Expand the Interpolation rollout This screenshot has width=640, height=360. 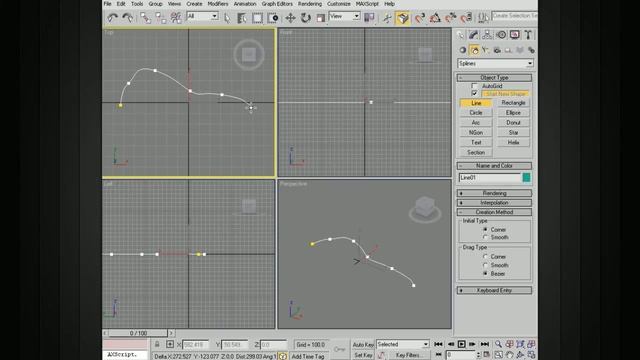click(494, 202)
